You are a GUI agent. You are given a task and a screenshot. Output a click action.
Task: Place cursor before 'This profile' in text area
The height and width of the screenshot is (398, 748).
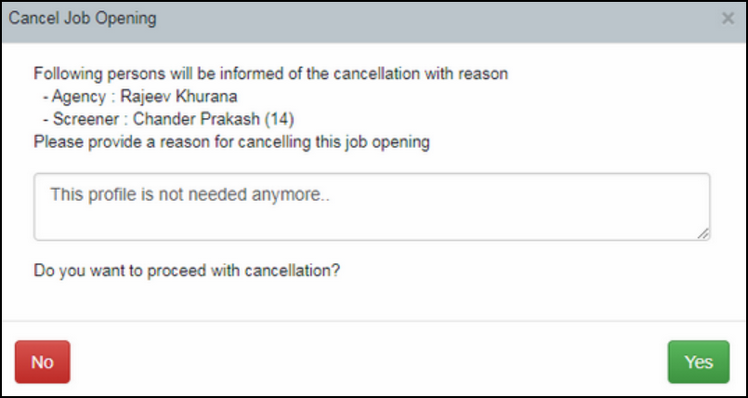(50, 194)
